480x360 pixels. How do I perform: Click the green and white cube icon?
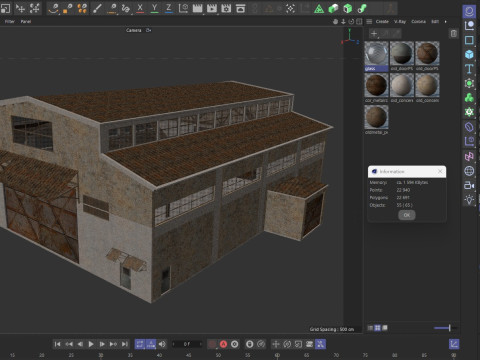coord(333,8)
